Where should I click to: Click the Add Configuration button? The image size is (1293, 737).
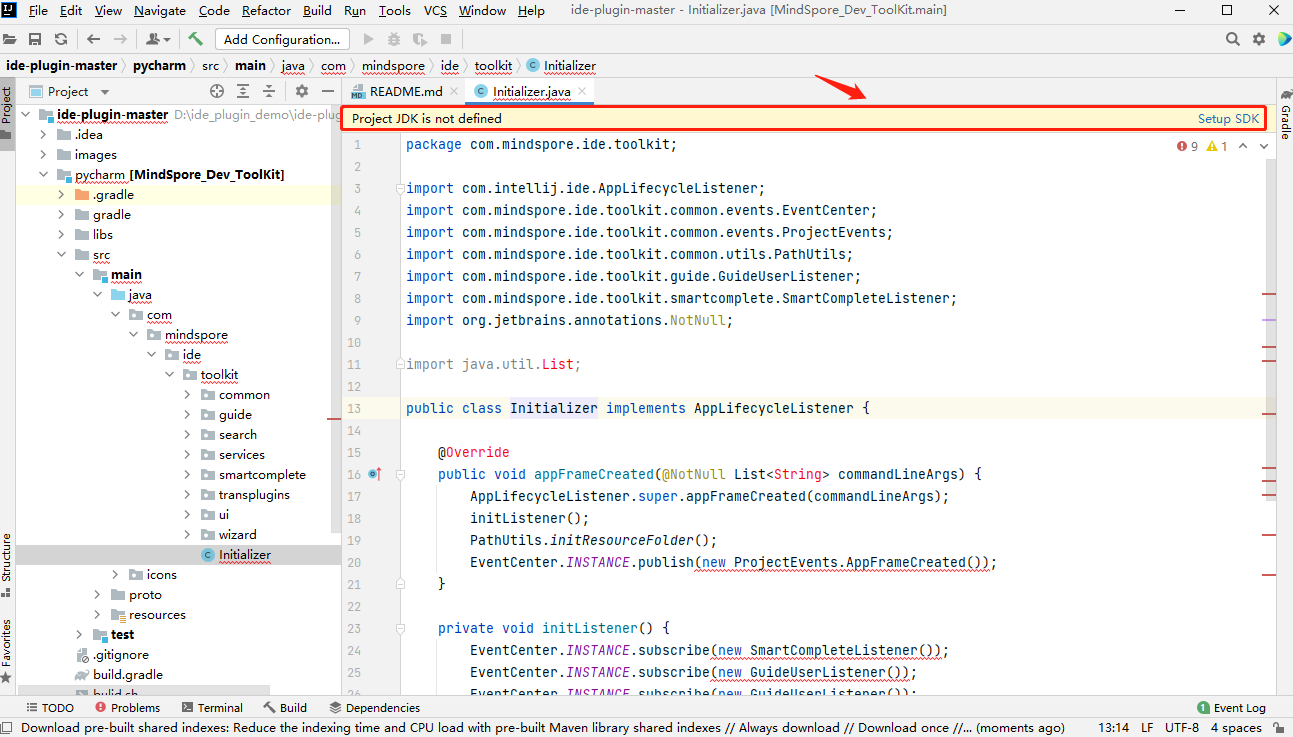(x=283, y=39)
